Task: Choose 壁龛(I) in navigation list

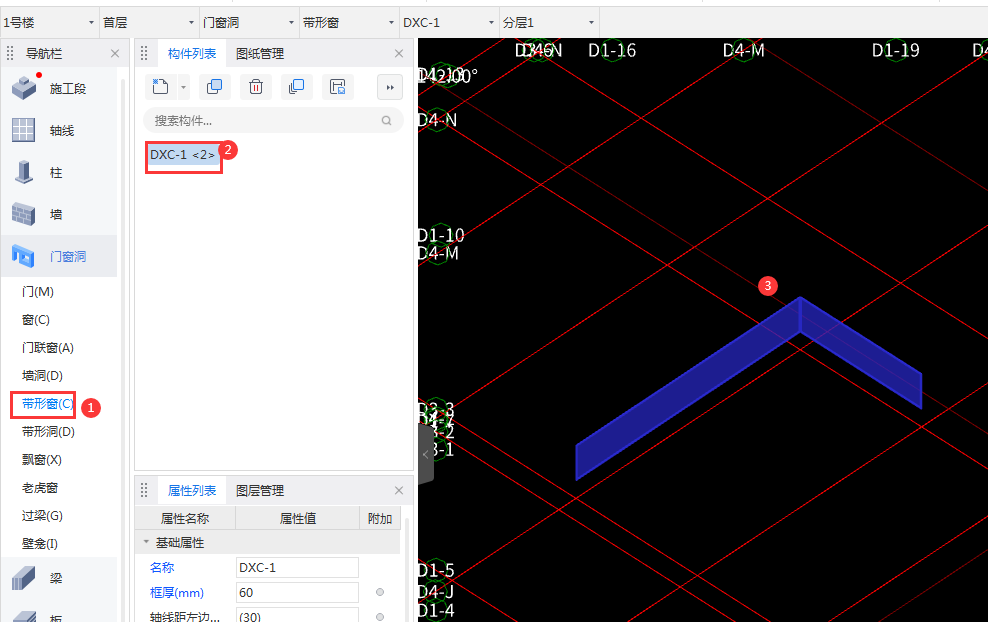Action: pos(40,543)
